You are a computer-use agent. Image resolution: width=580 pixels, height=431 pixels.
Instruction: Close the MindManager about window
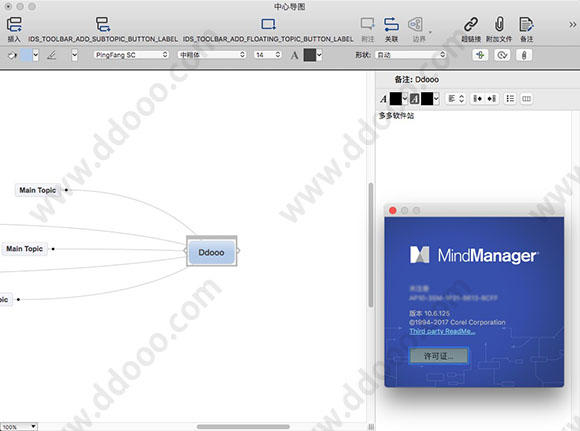point(393,211)
